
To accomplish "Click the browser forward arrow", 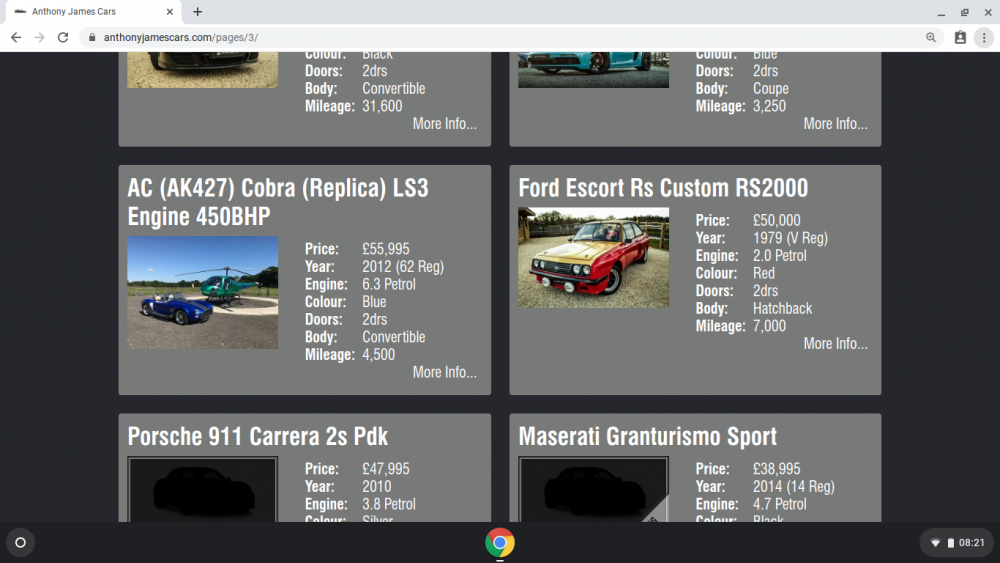I will (40, 38).
